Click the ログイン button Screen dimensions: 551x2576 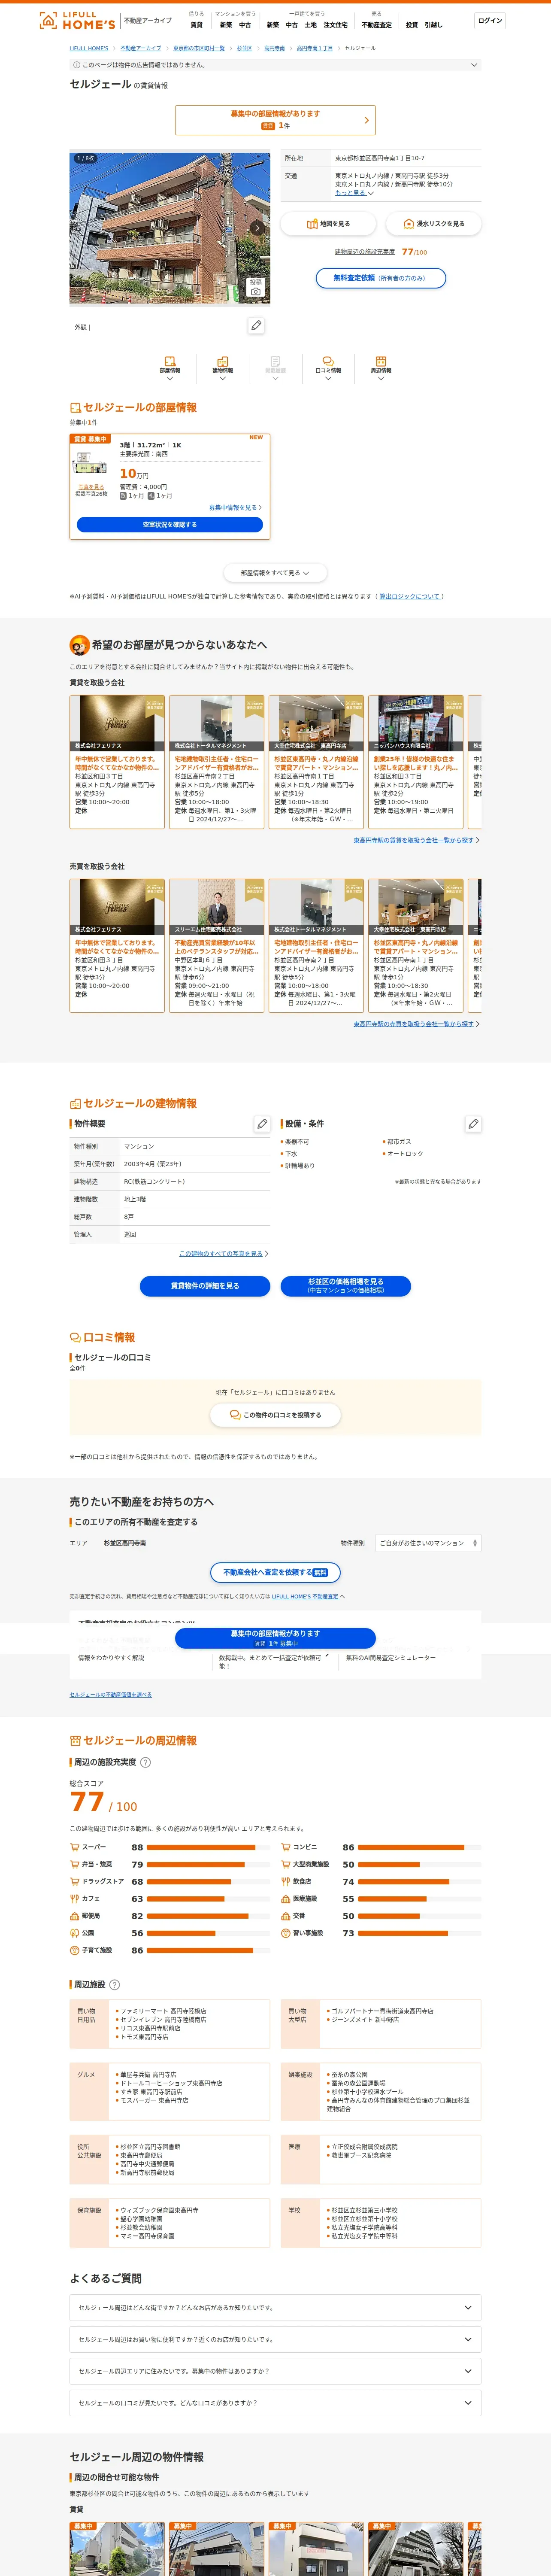pyautogui.click(x=490, y=20)
